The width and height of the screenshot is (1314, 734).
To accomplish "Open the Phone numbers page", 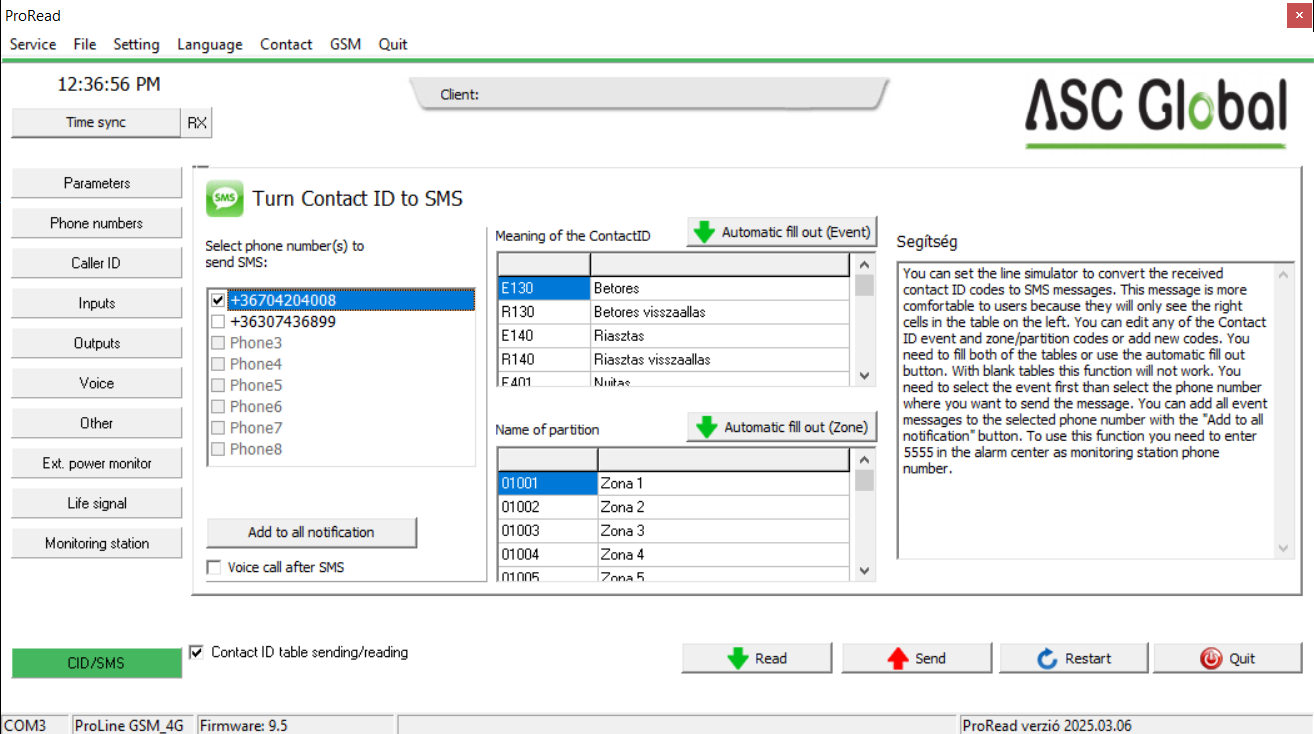I will 97,223.
